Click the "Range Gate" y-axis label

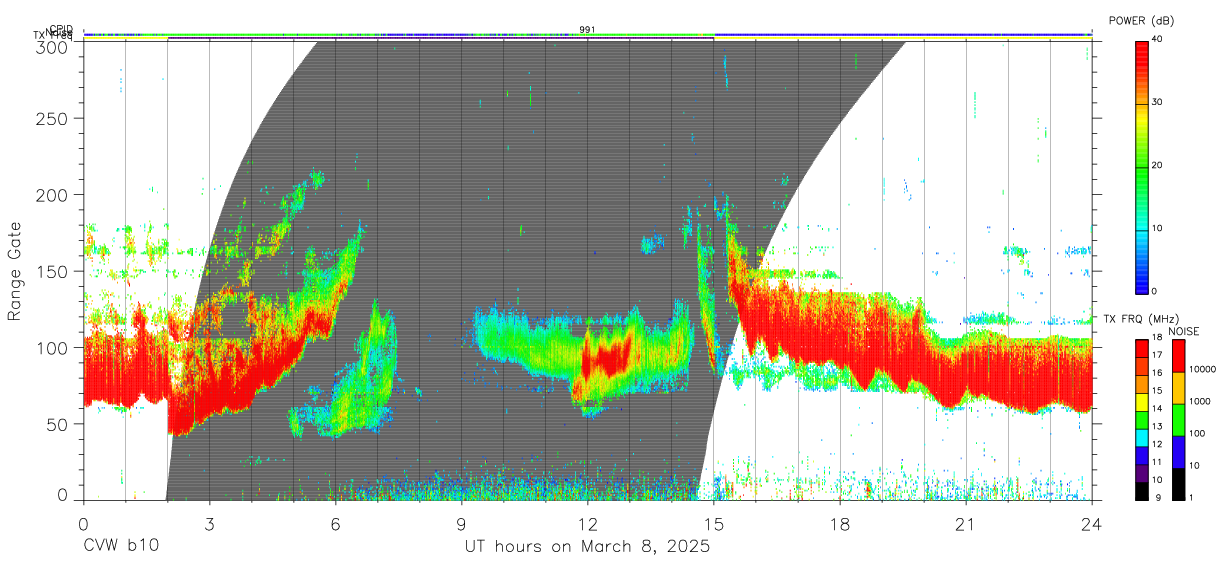click(x=15, y=271)
